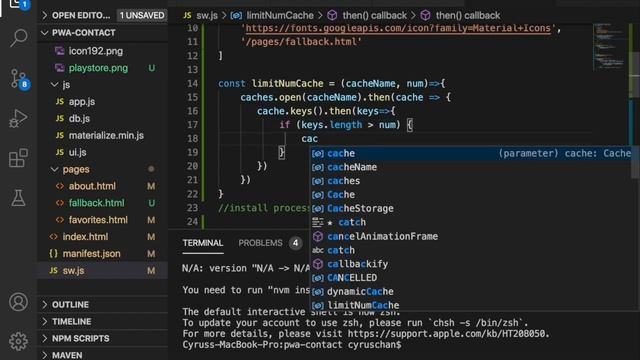Click the terminal prompt line
Screen dimensions: 640x360
tap(292, 345)
